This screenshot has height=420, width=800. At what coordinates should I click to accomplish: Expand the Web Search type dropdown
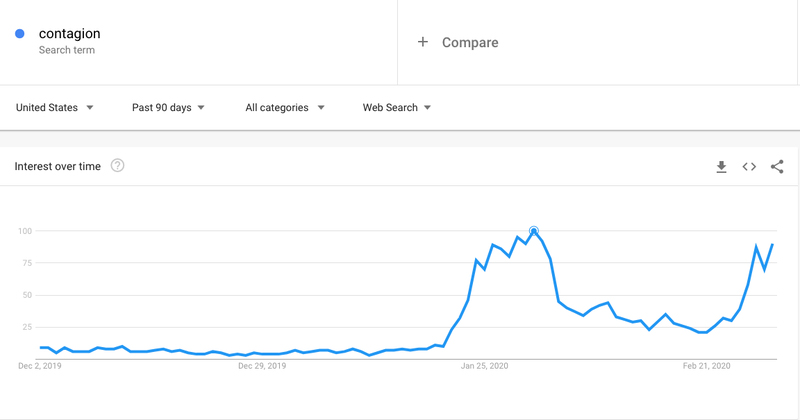tap(397, 108)
